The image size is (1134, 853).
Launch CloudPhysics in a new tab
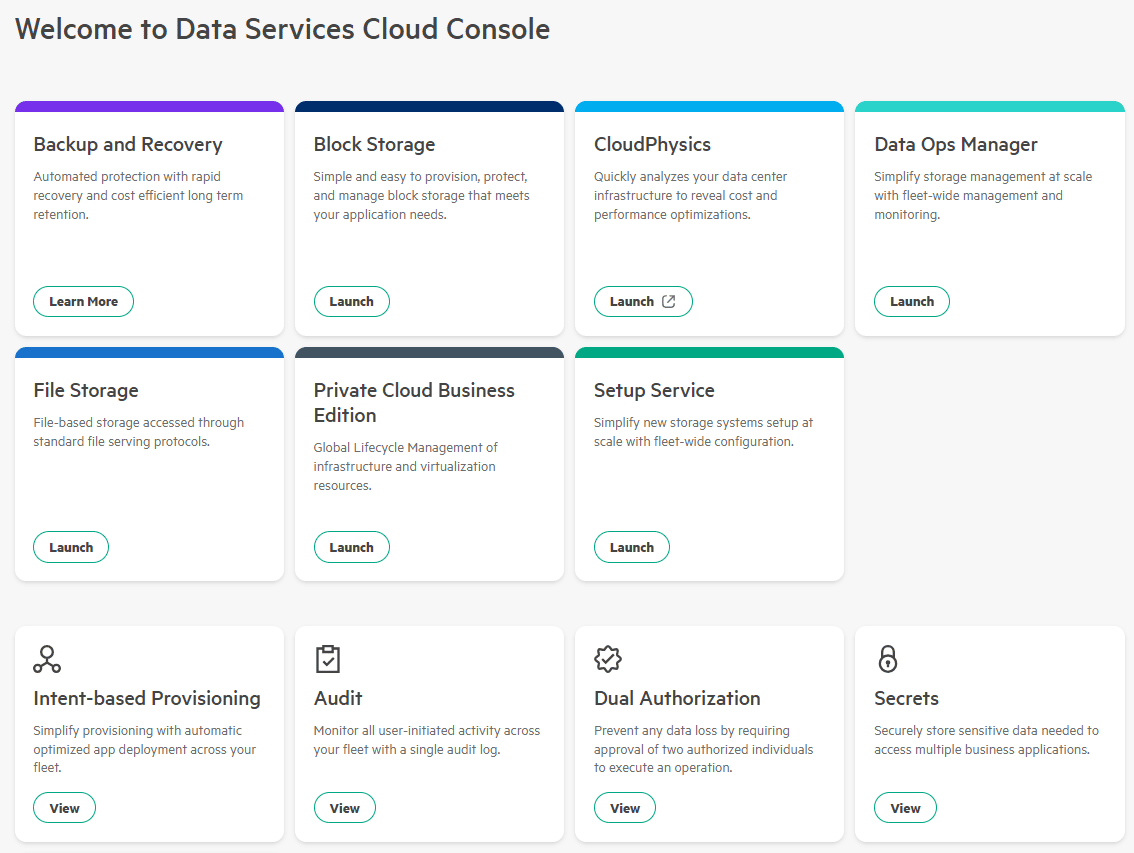pos(643,301)
